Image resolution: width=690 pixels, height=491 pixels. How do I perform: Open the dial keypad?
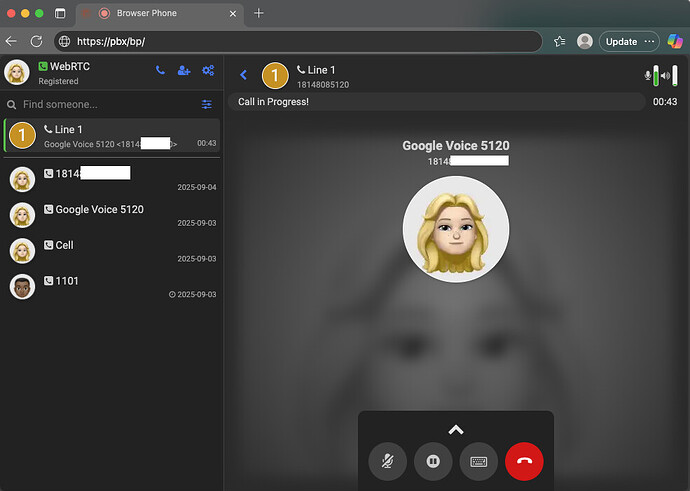(x=478, y=462)
